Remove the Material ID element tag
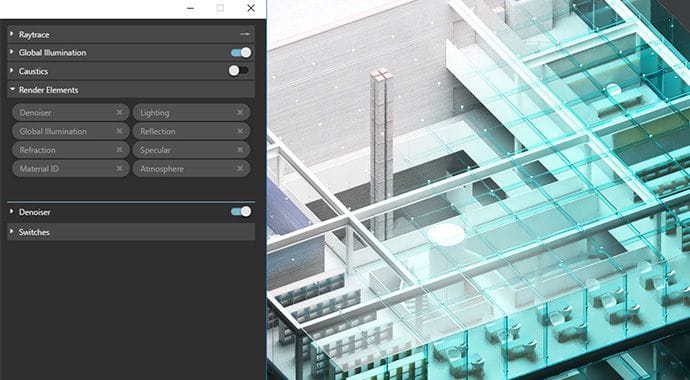690x380 pixels. [119, 168]
